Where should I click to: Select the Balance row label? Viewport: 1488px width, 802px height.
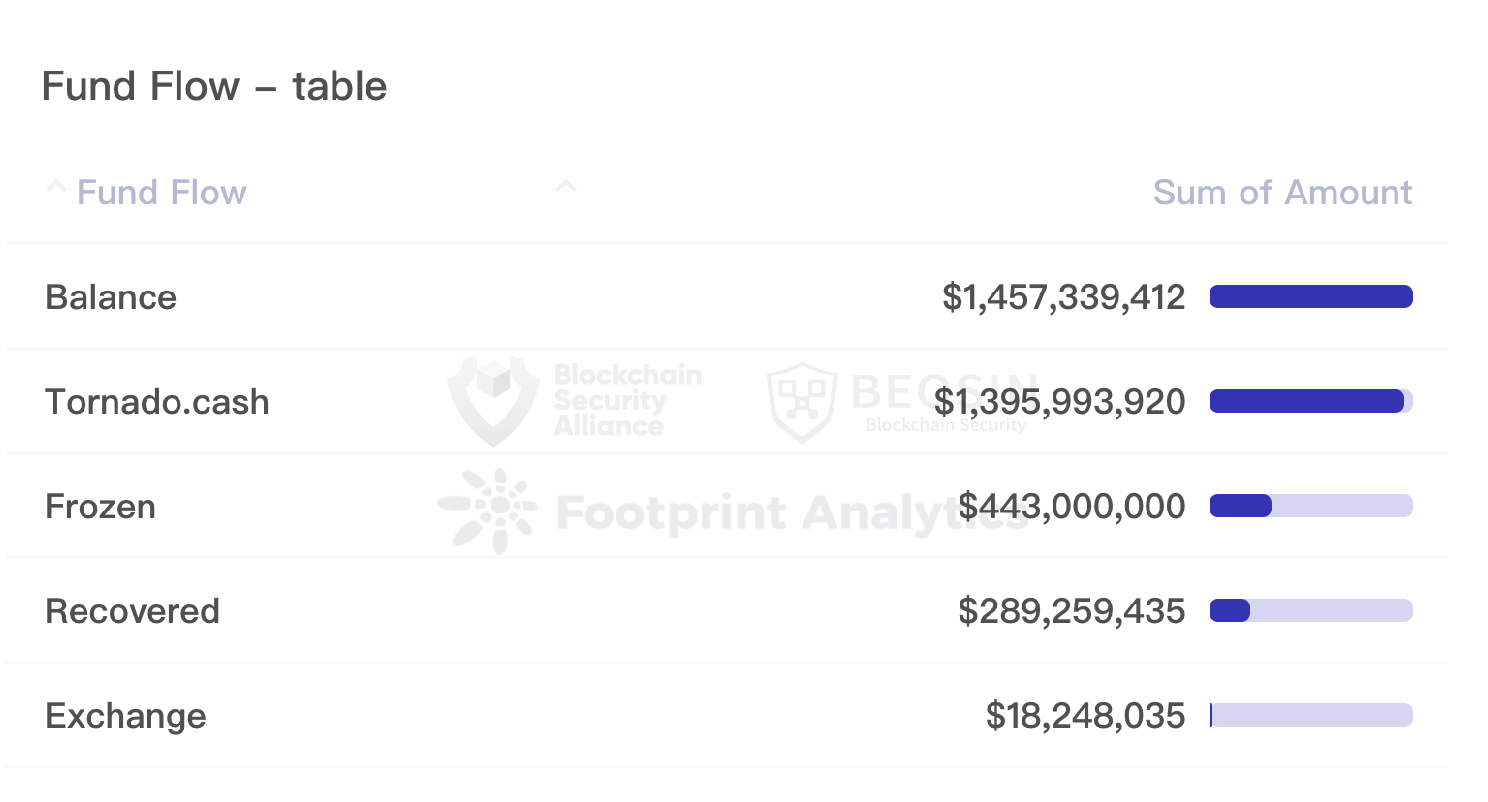(111, 297)
